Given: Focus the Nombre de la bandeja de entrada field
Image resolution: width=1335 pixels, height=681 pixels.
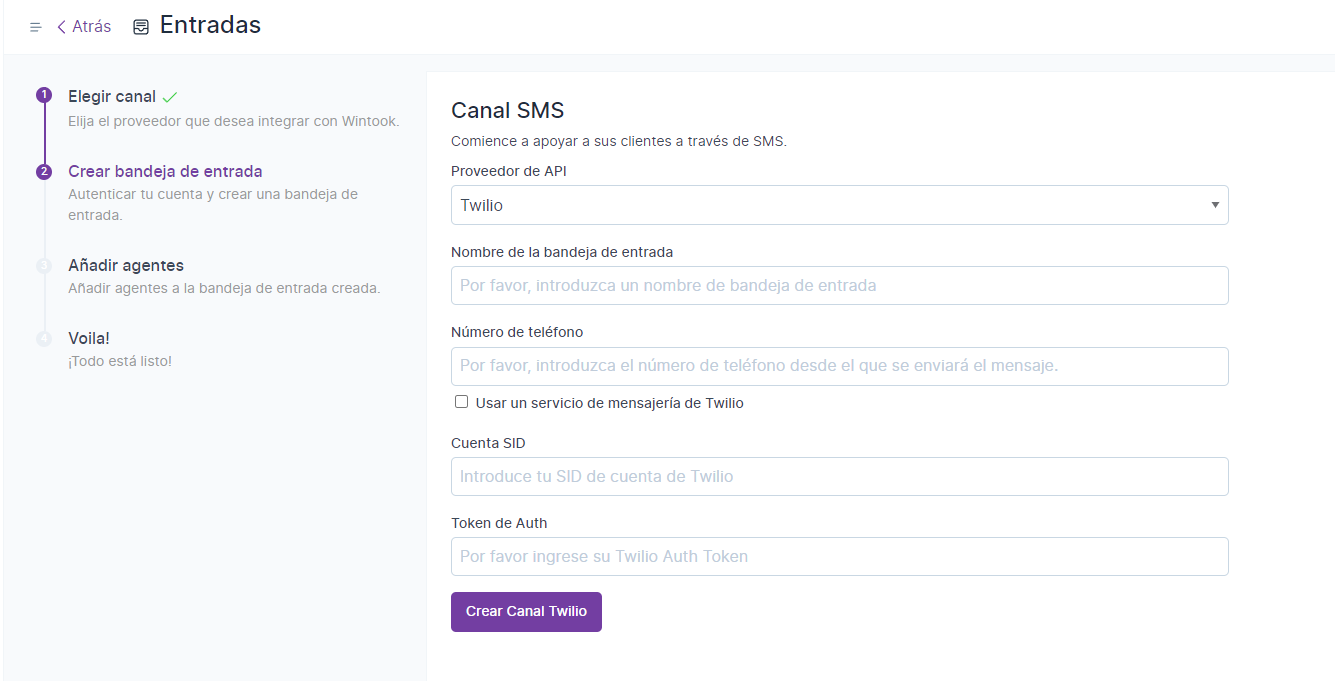Looking at the screenshot, I should pyautogui.click(x=839, y=285).
